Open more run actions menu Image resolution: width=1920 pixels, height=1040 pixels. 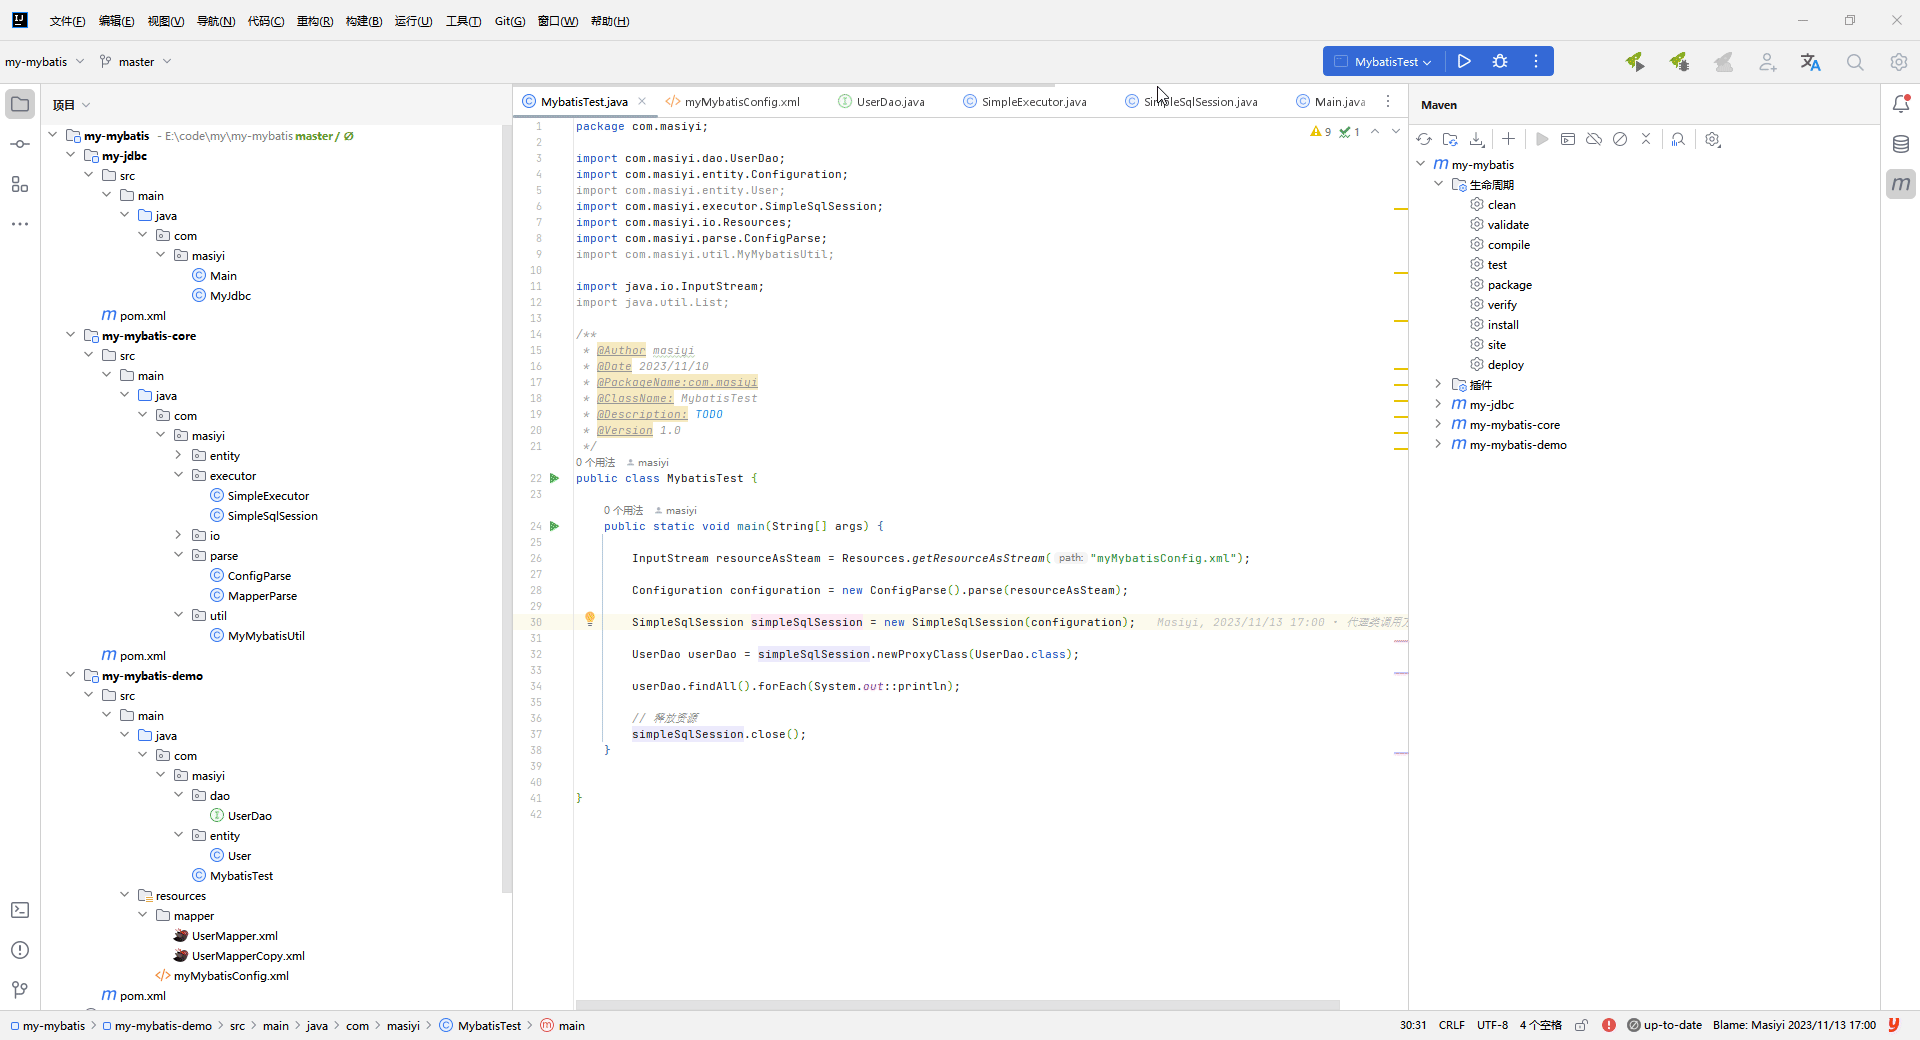1536,61
